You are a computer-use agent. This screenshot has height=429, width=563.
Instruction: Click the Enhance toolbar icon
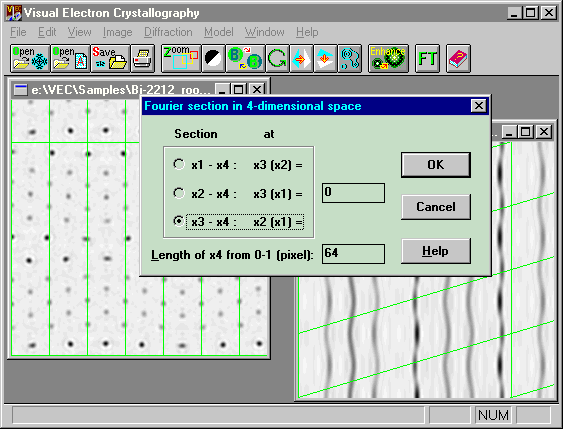coord(388,59)
